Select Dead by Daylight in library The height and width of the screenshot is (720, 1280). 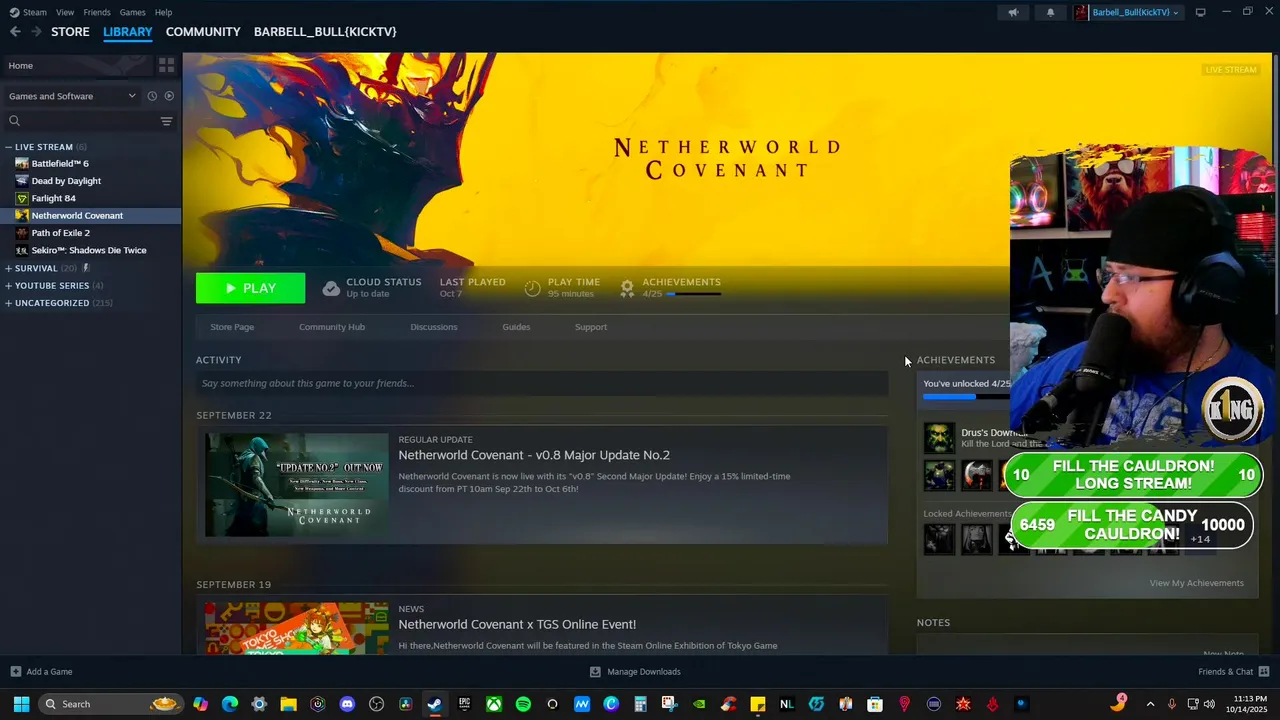click(66, 181)
